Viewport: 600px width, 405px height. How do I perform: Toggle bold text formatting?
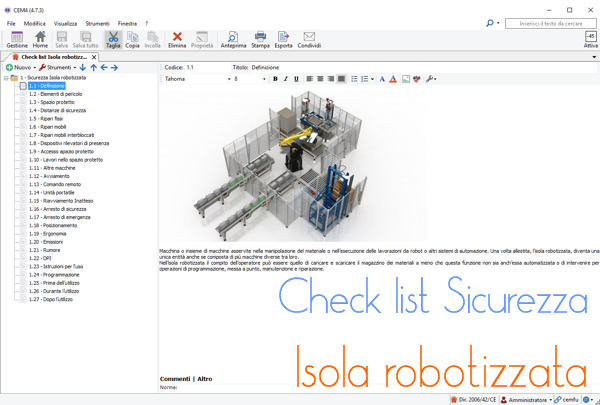(x=275, y=78)
